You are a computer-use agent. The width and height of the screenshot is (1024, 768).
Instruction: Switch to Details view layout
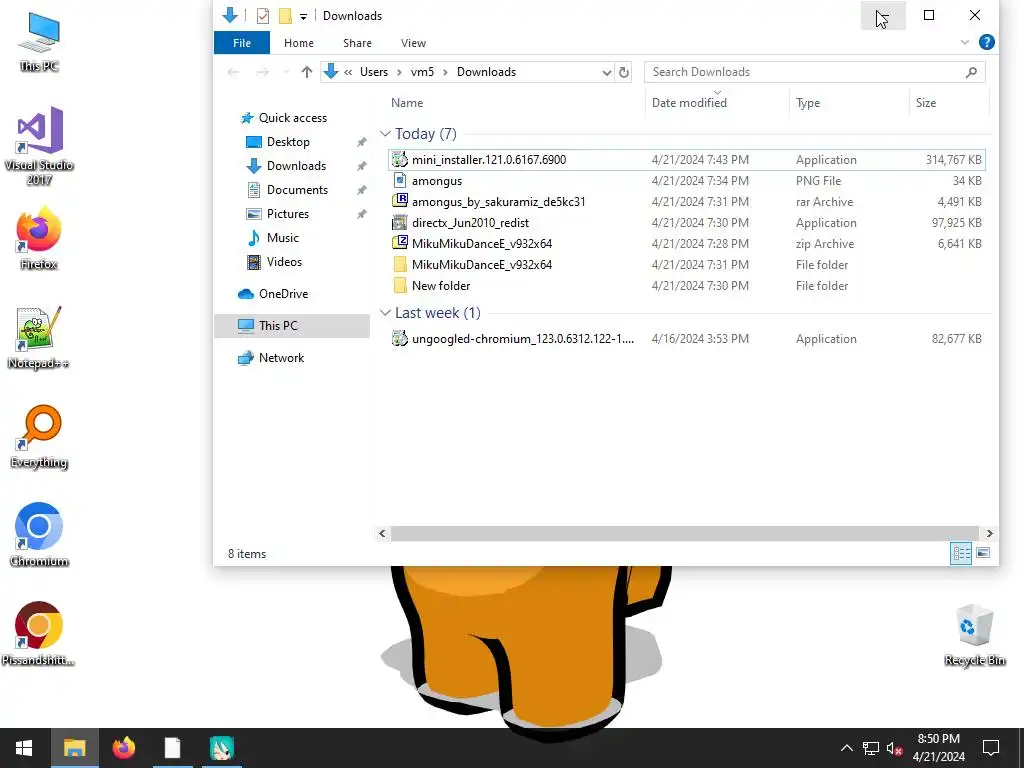(961, 554)
